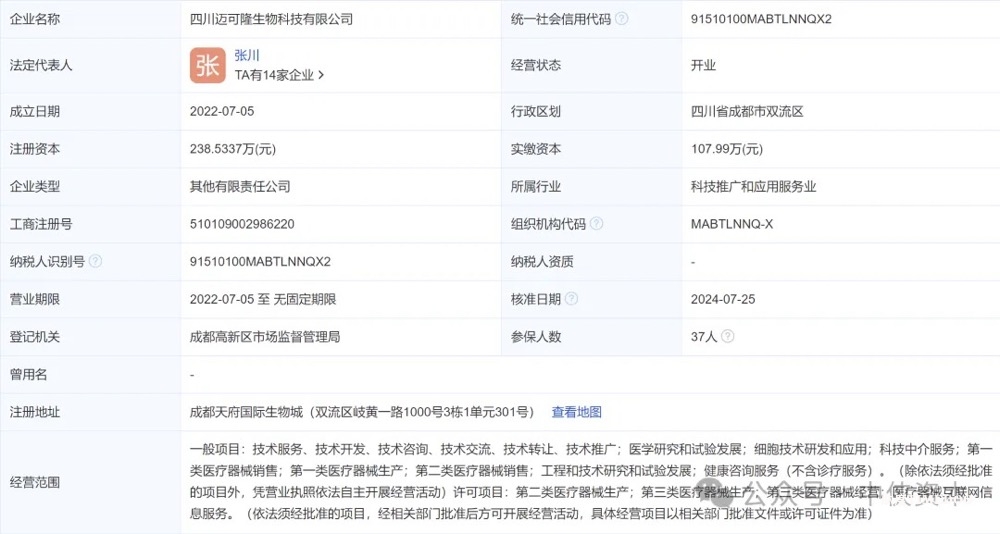Click help icon after 37人
1000x534 pixels.
click(x=727, y=336)
